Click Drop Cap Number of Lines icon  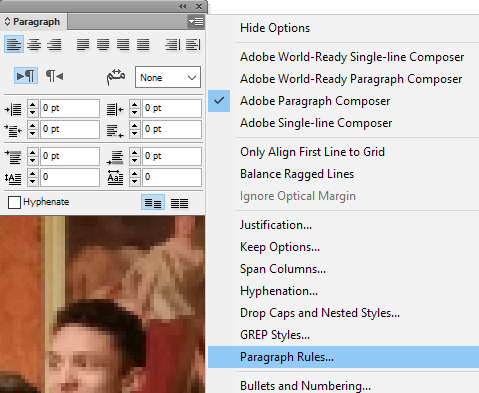tap(13, 178)
